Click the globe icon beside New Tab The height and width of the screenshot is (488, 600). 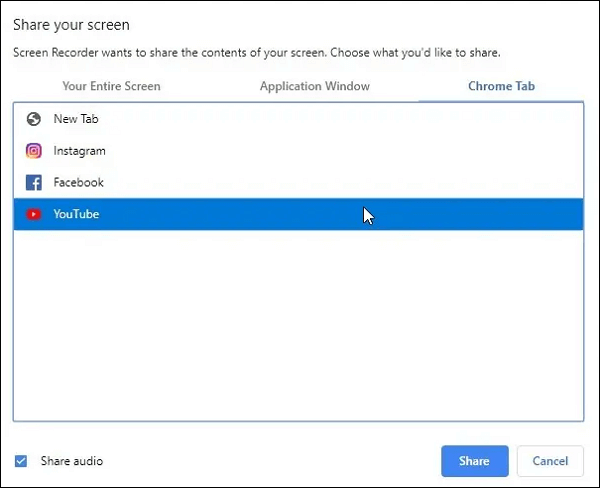tap(34, 119)
